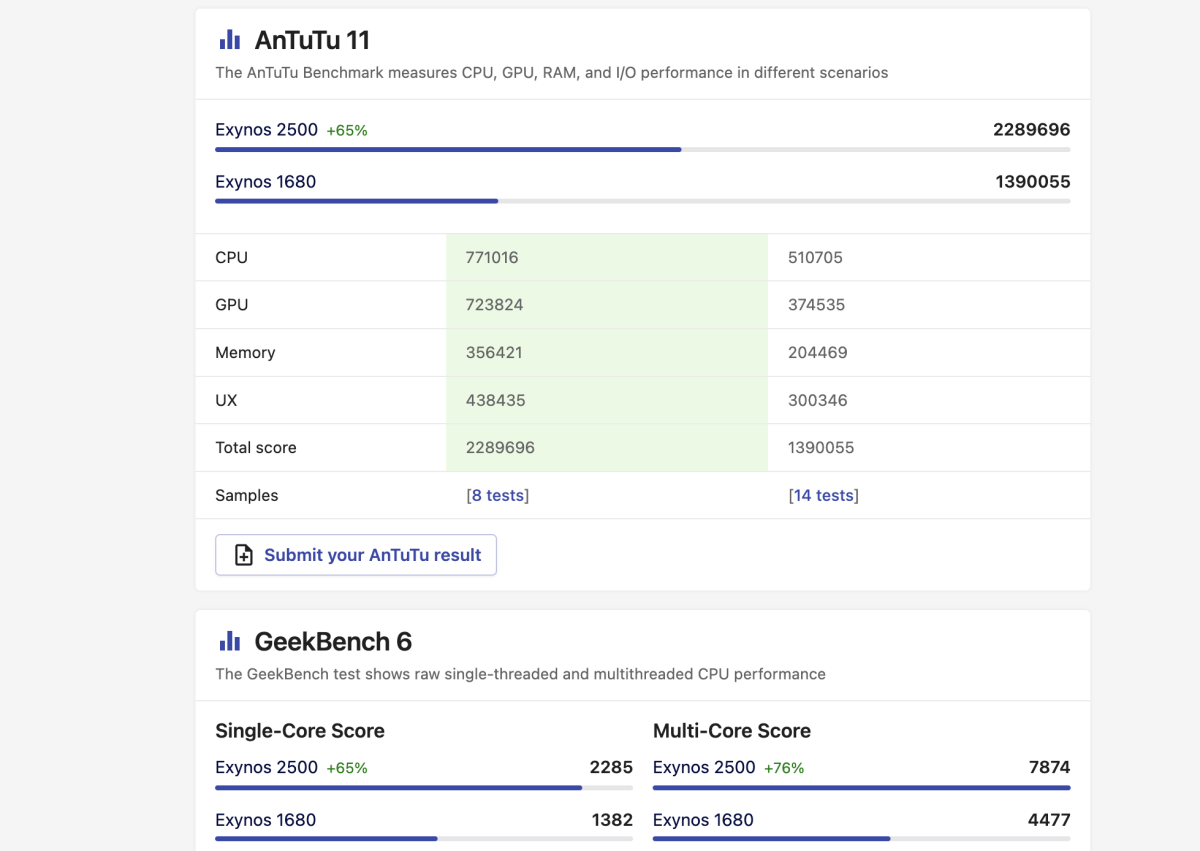Click Memory value 204469

pos(818,353)
